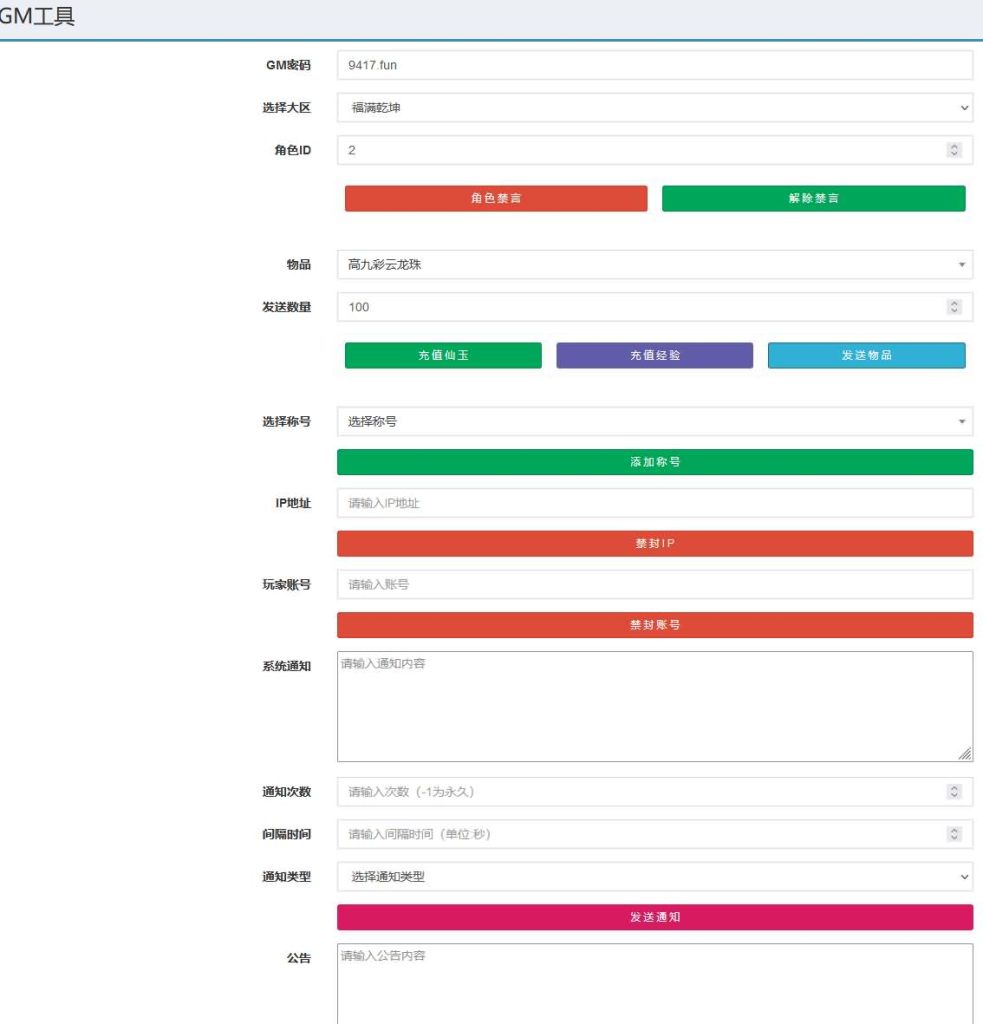
Task: Click the green 解除禁言 button
Action: point(813,198)
